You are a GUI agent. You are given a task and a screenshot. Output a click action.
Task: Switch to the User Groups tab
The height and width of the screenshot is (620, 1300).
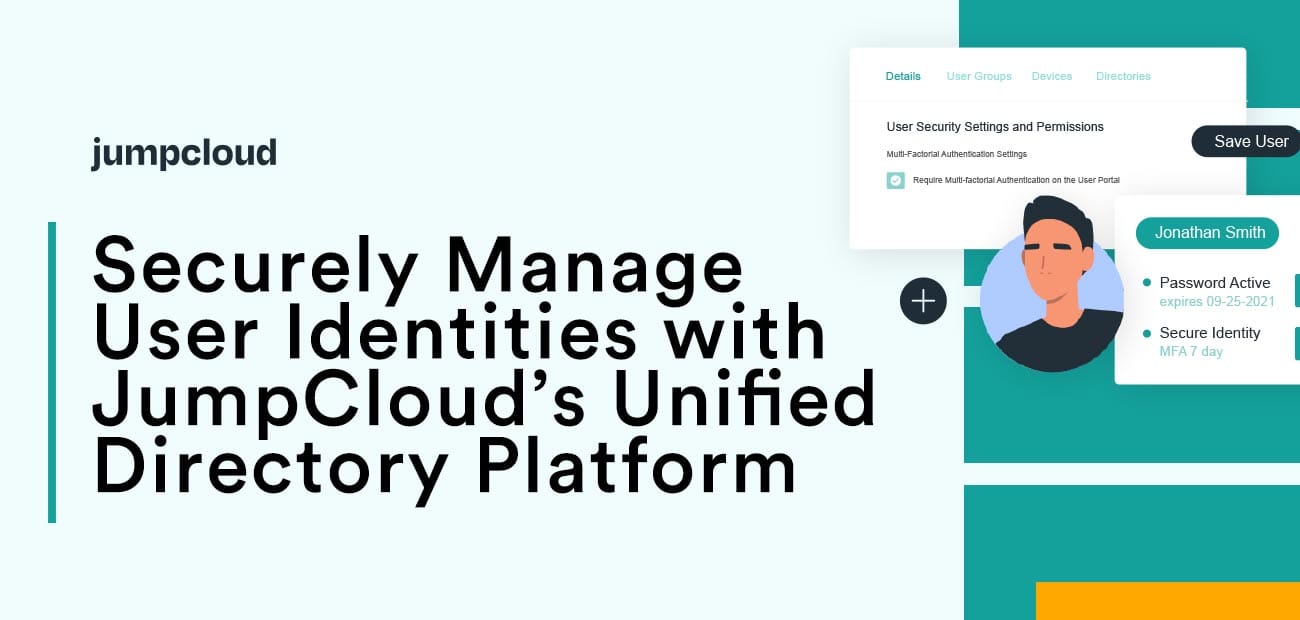pos(979,76)
